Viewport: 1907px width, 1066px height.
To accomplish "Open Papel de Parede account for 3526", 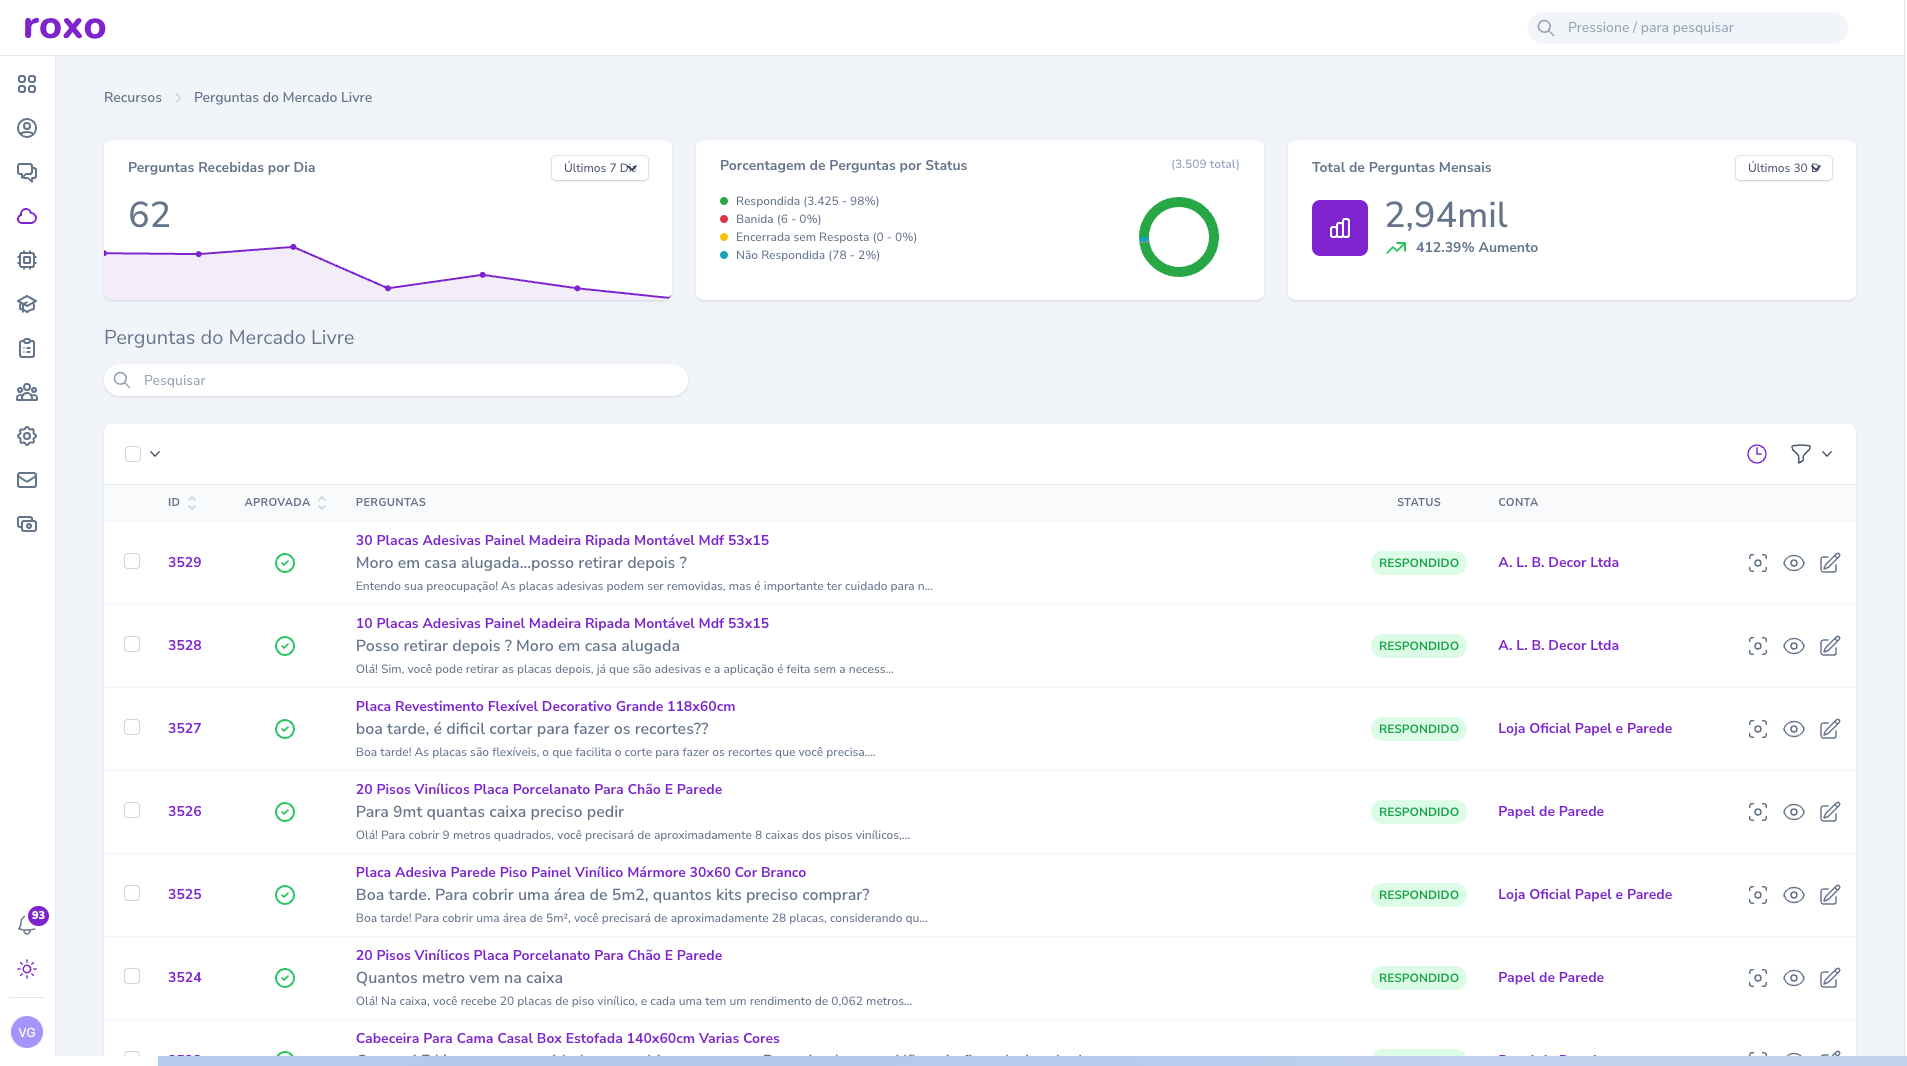I will pyautogui.click(x=1551, y=811).
